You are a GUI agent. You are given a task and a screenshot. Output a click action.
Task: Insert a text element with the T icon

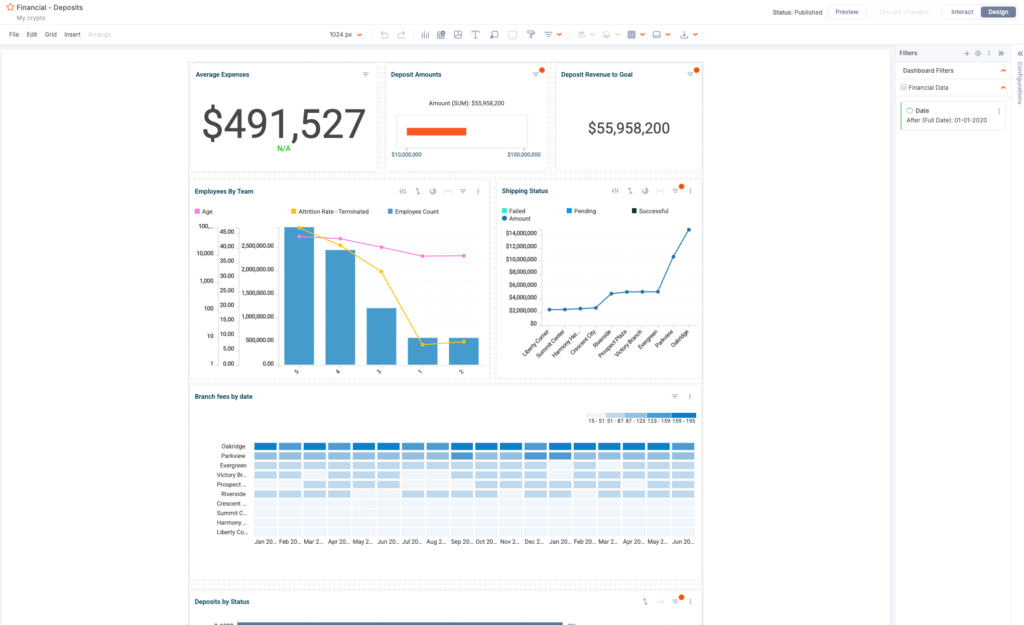coord(475,34)
